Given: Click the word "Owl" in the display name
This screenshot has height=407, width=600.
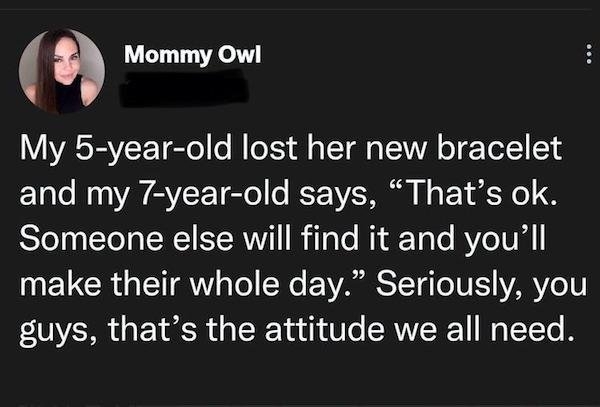Looking at the screenshot, I should pos(243,55).
